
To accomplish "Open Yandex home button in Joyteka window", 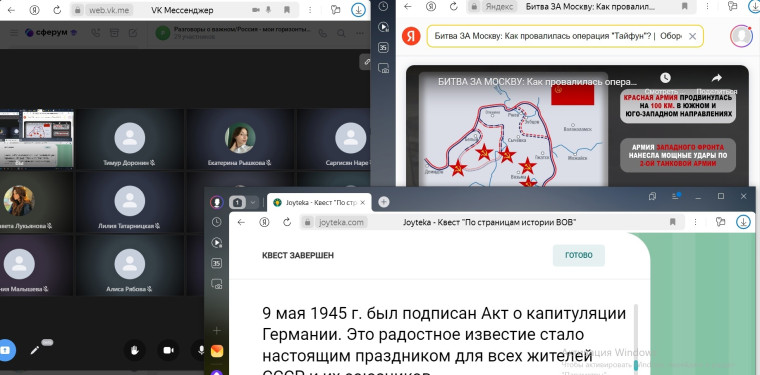I will click(x=264, y=222).
